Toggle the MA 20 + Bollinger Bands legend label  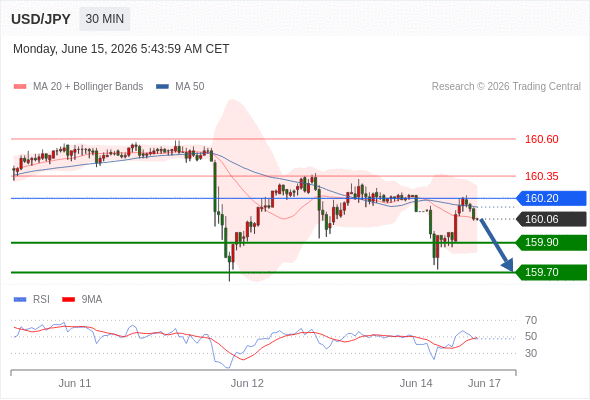(88, 87)
